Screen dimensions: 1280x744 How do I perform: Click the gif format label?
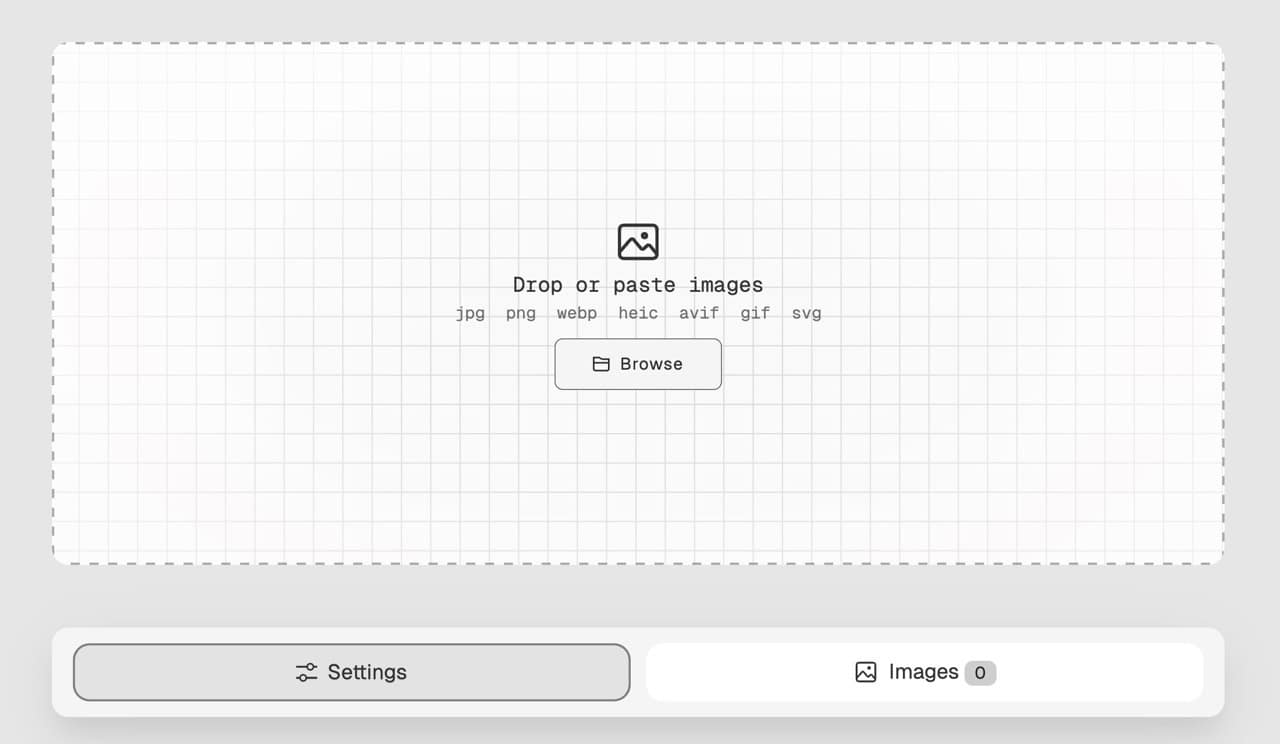pos(755,313)
